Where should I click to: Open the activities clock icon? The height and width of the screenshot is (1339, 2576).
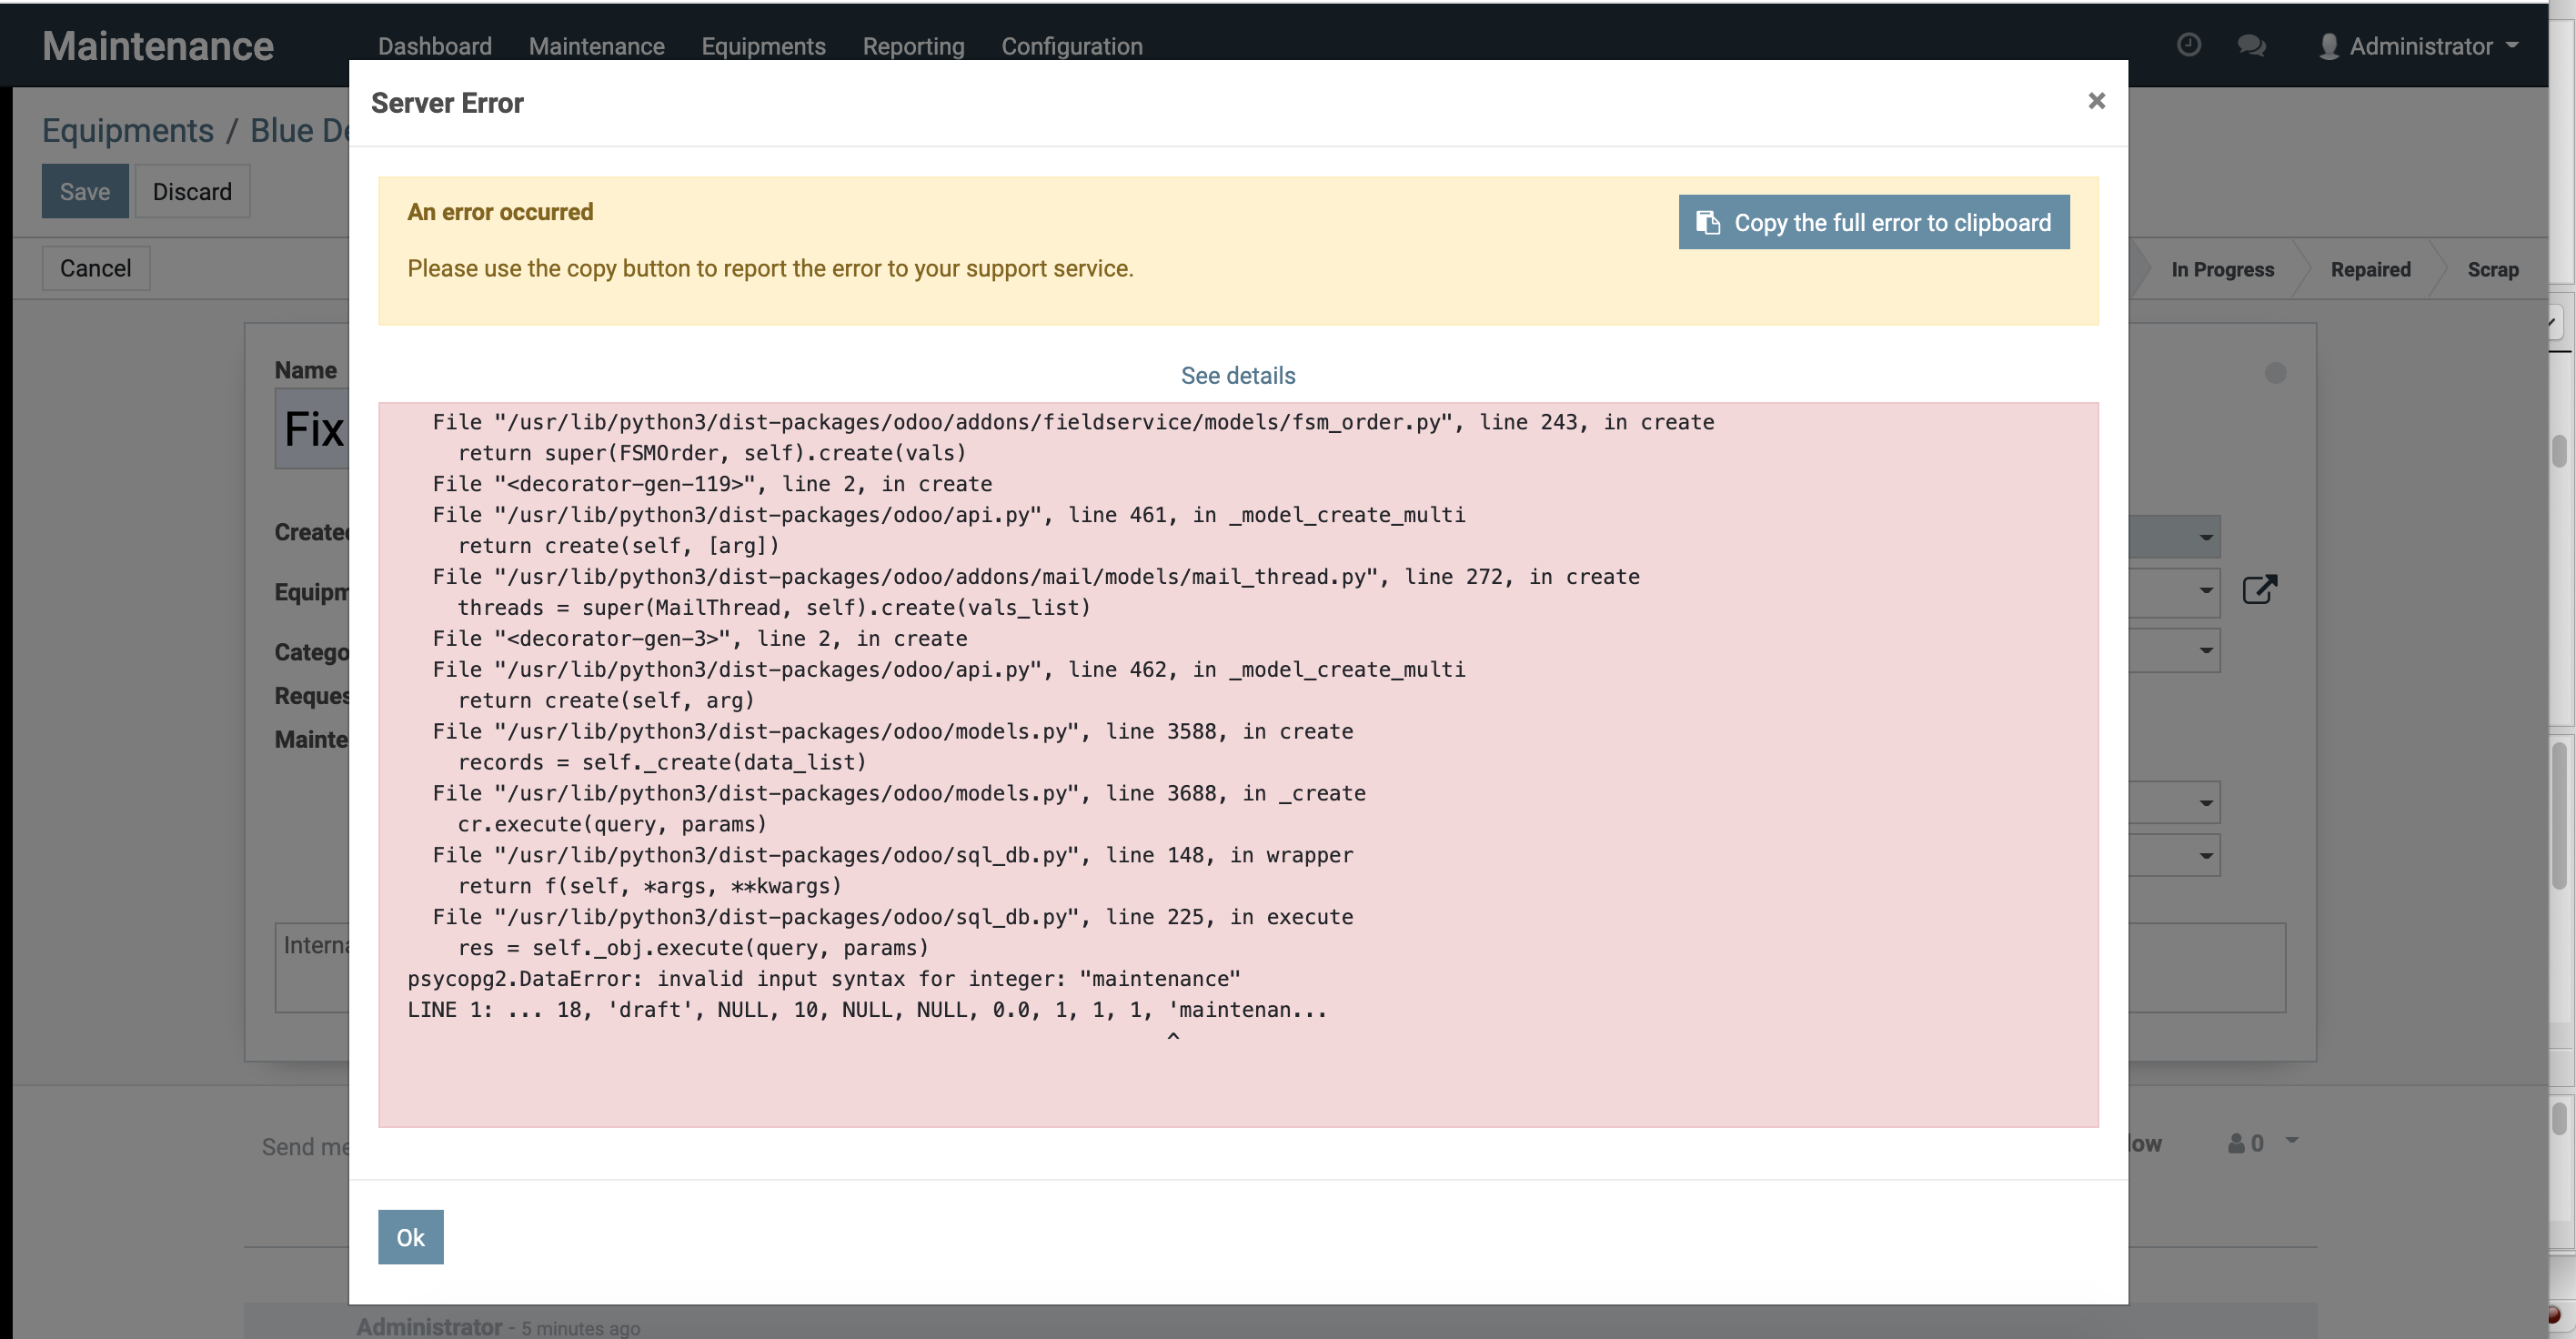(x=2190, y=45)
